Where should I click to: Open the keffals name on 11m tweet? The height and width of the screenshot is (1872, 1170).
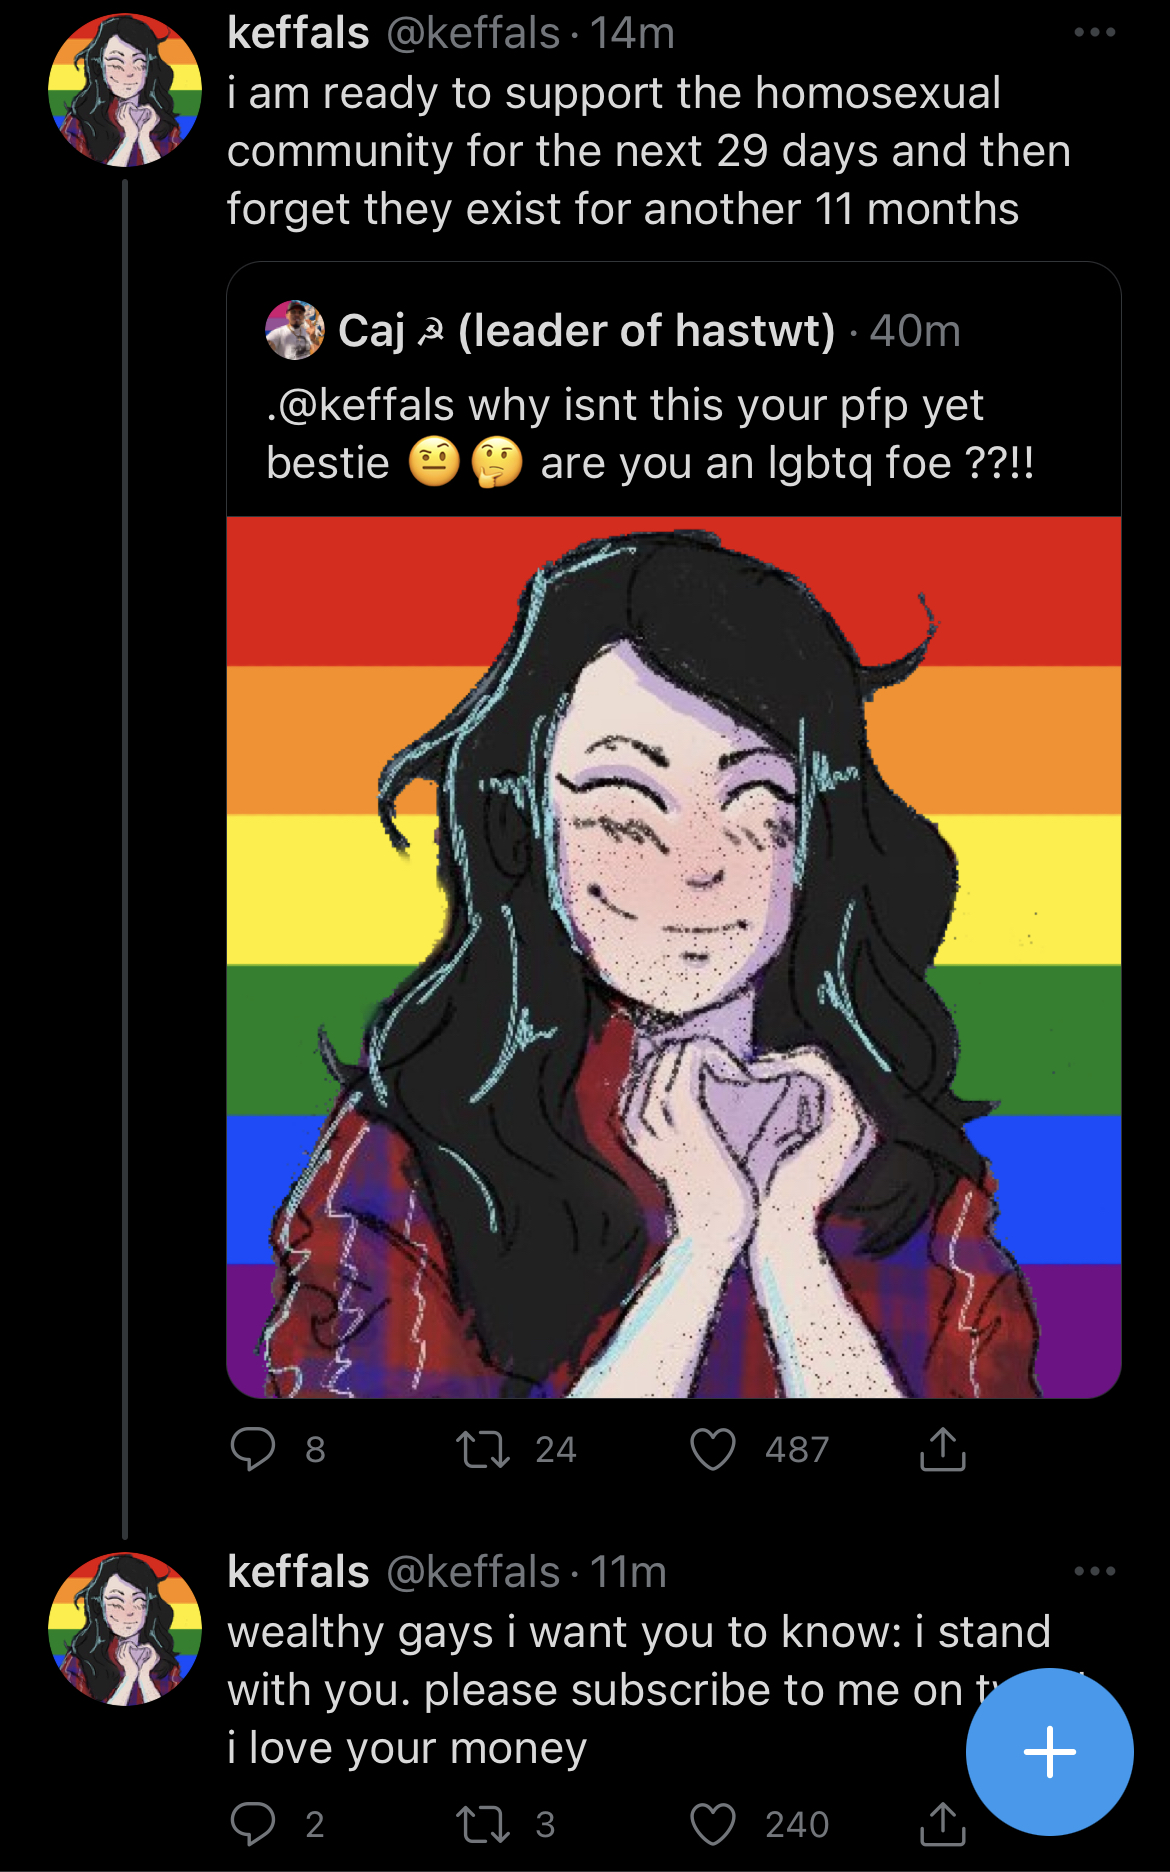(x=298, y=1571)
